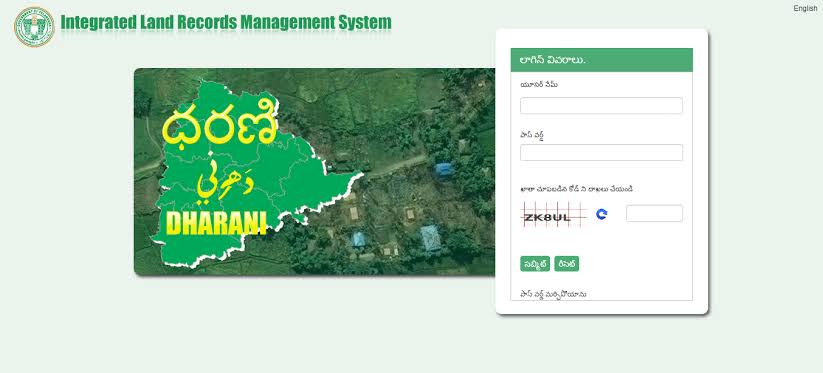Click the Dharani Telangana map banner

tap(314, 172)
